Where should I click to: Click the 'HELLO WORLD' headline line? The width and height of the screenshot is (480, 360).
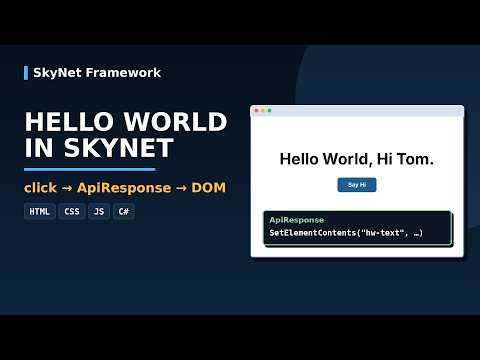tap(126, 122)
